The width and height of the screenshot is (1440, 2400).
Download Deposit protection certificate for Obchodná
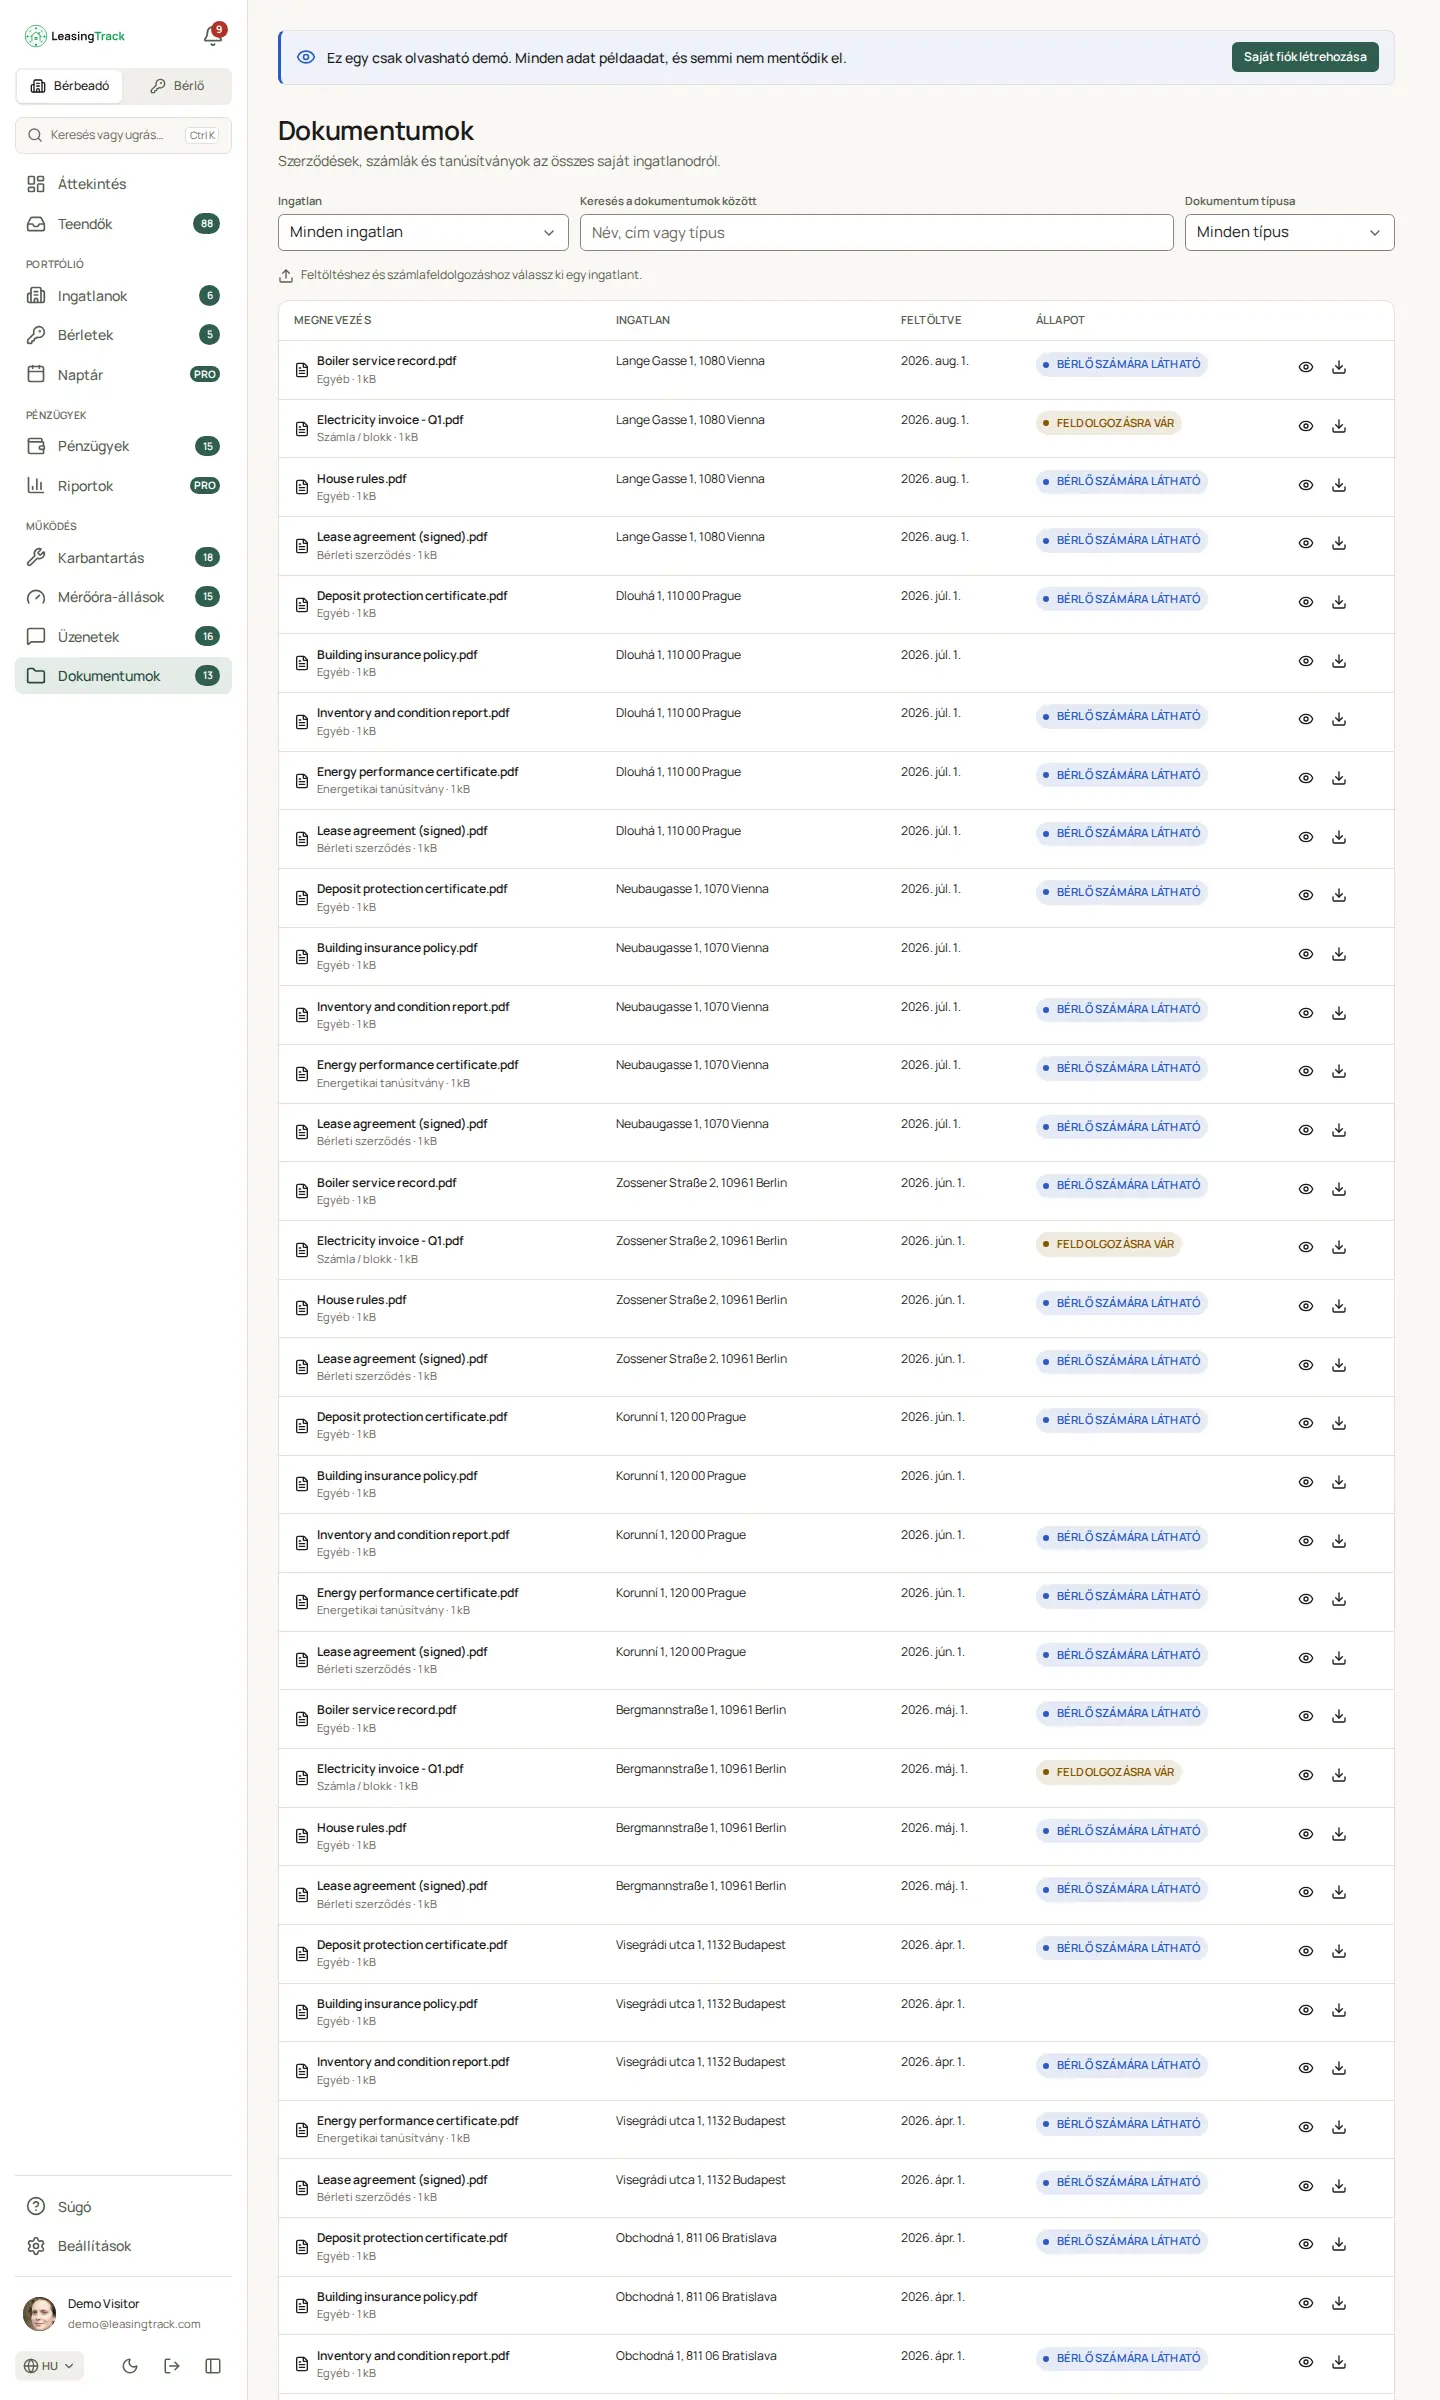pyautogui.click(x=1339, y=2244)
